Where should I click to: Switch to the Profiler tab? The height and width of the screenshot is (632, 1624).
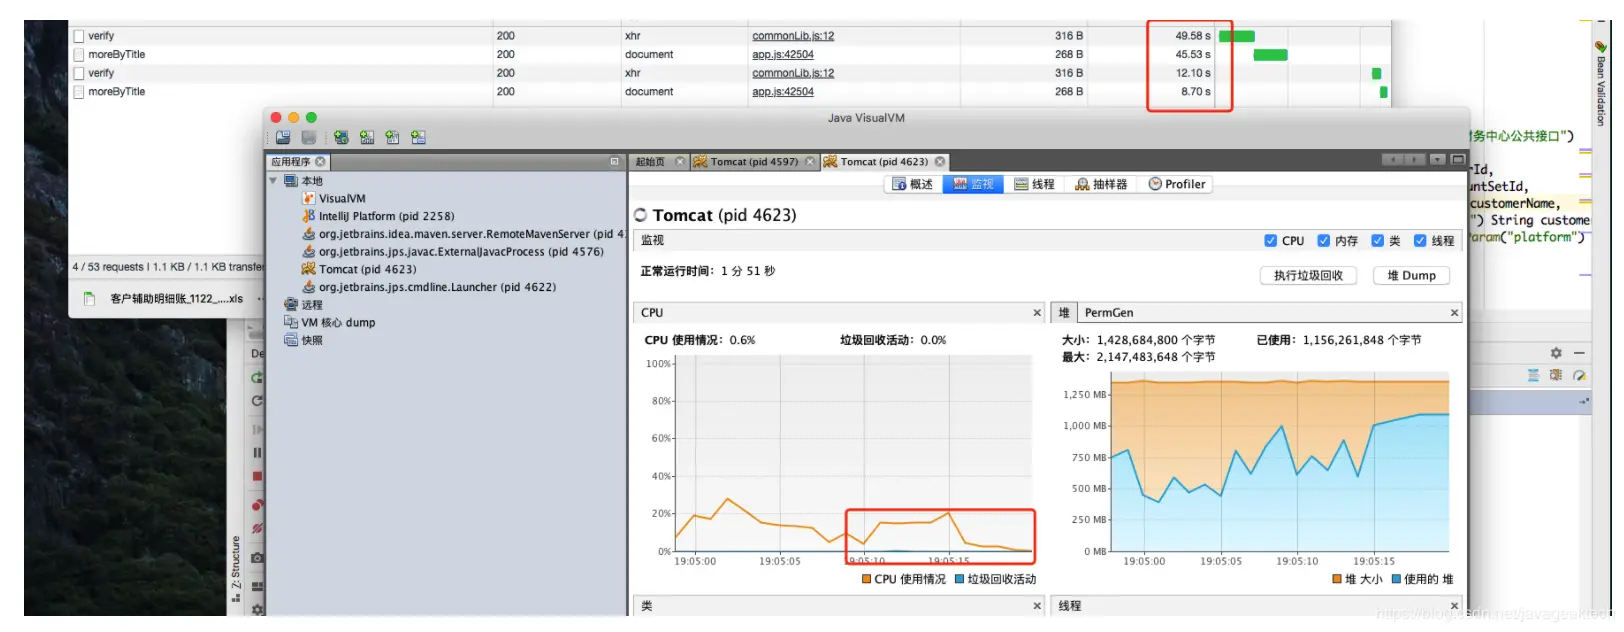pyautogui.click(x=1177, y=184)
